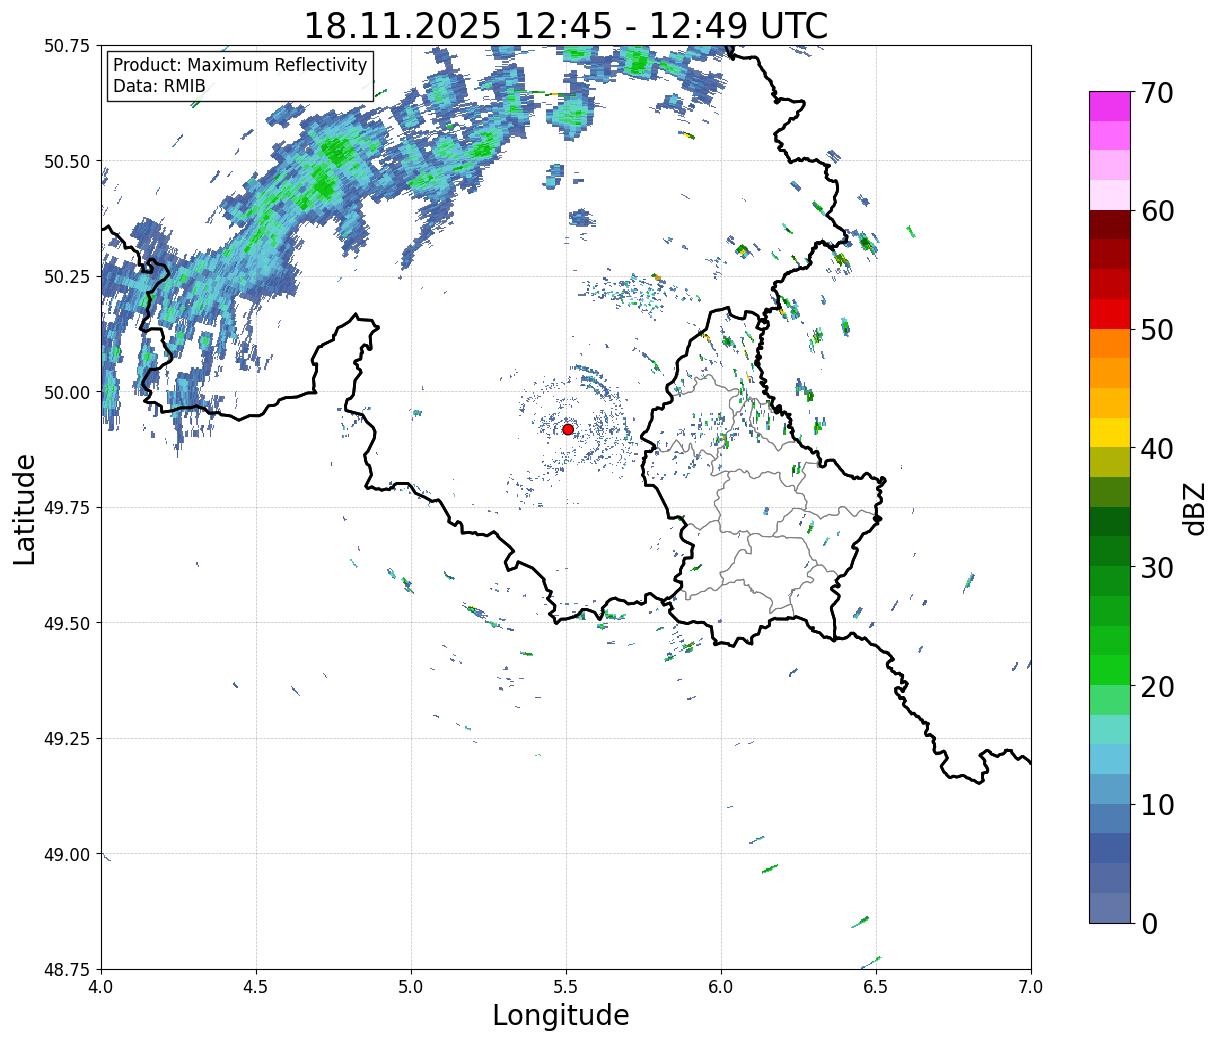Click the longitude tick label 7.0

pos(1031,987)
